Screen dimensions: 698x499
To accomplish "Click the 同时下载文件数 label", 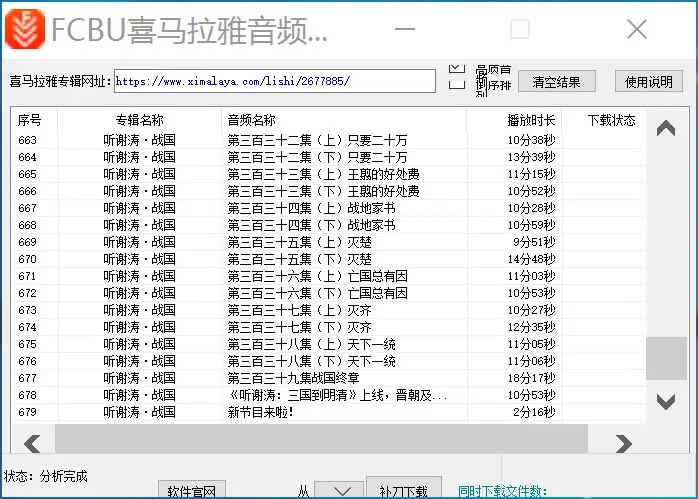I will [x=503, y=491].
